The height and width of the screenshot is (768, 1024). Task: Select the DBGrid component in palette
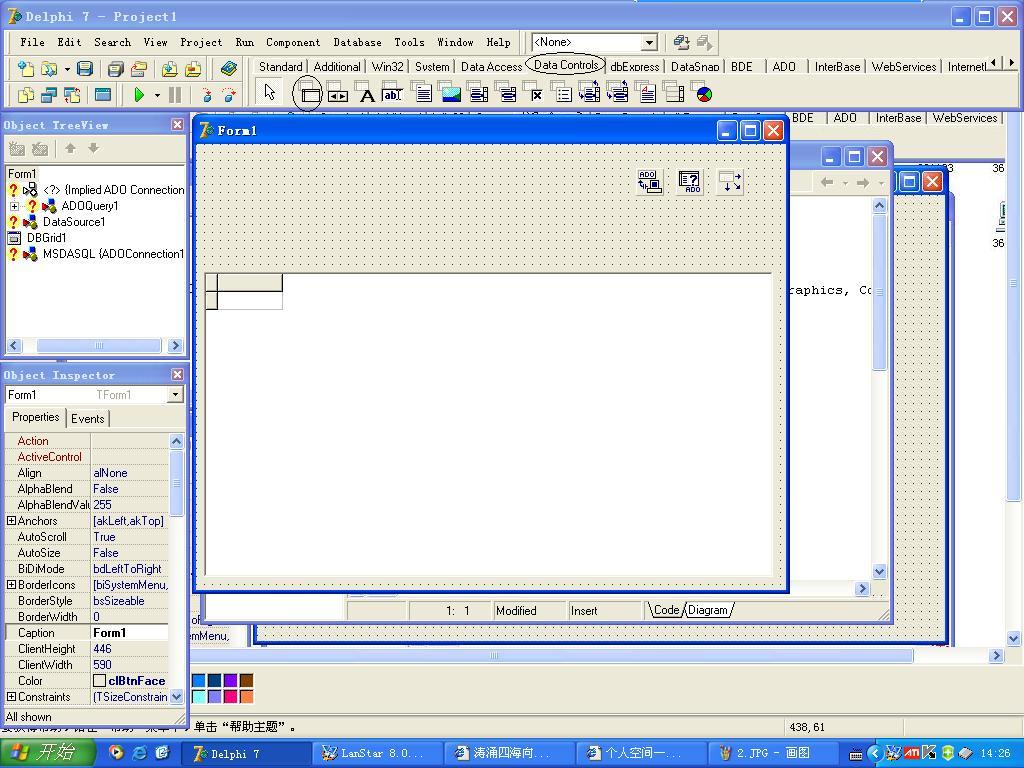(x=310, y=95)
